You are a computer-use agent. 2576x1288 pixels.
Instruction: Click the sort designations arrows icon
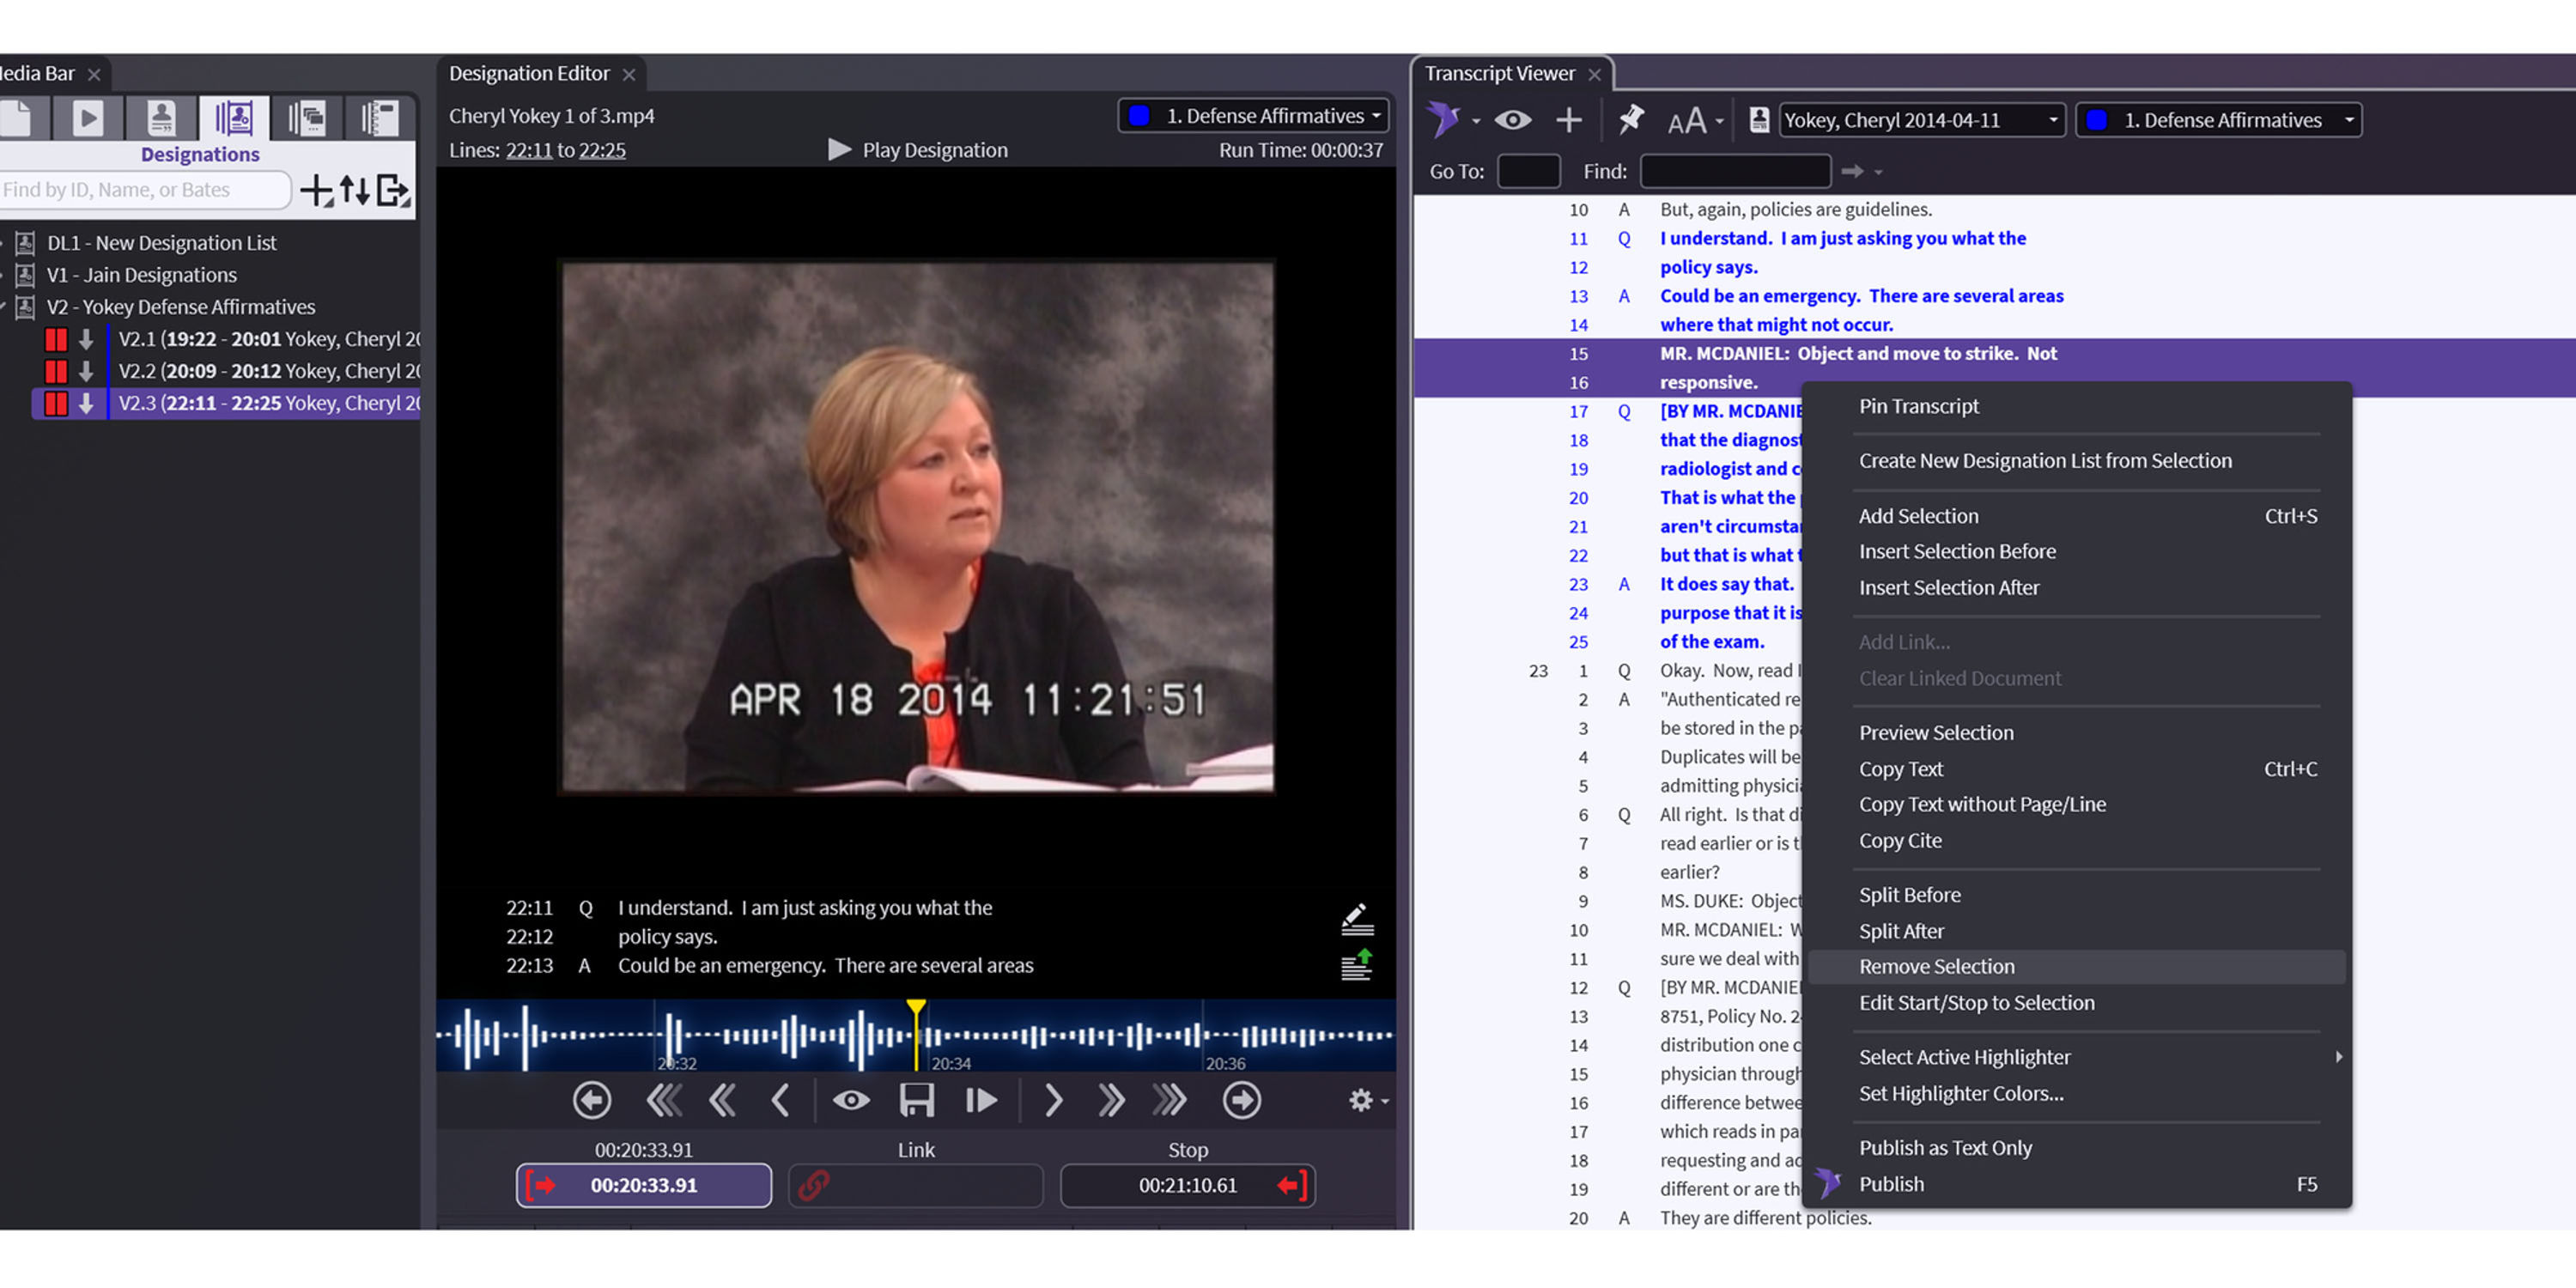355,190
